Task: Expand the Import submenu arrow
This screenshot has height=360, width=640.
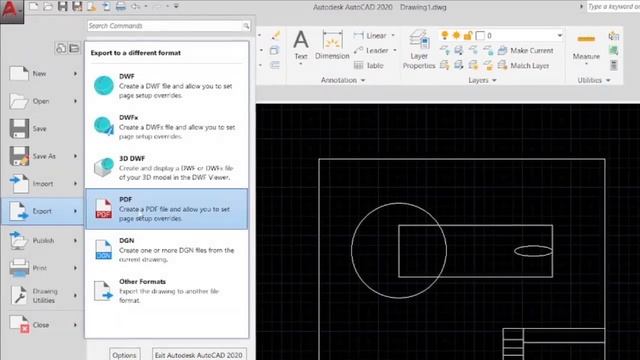Action: tap(76, 184)
